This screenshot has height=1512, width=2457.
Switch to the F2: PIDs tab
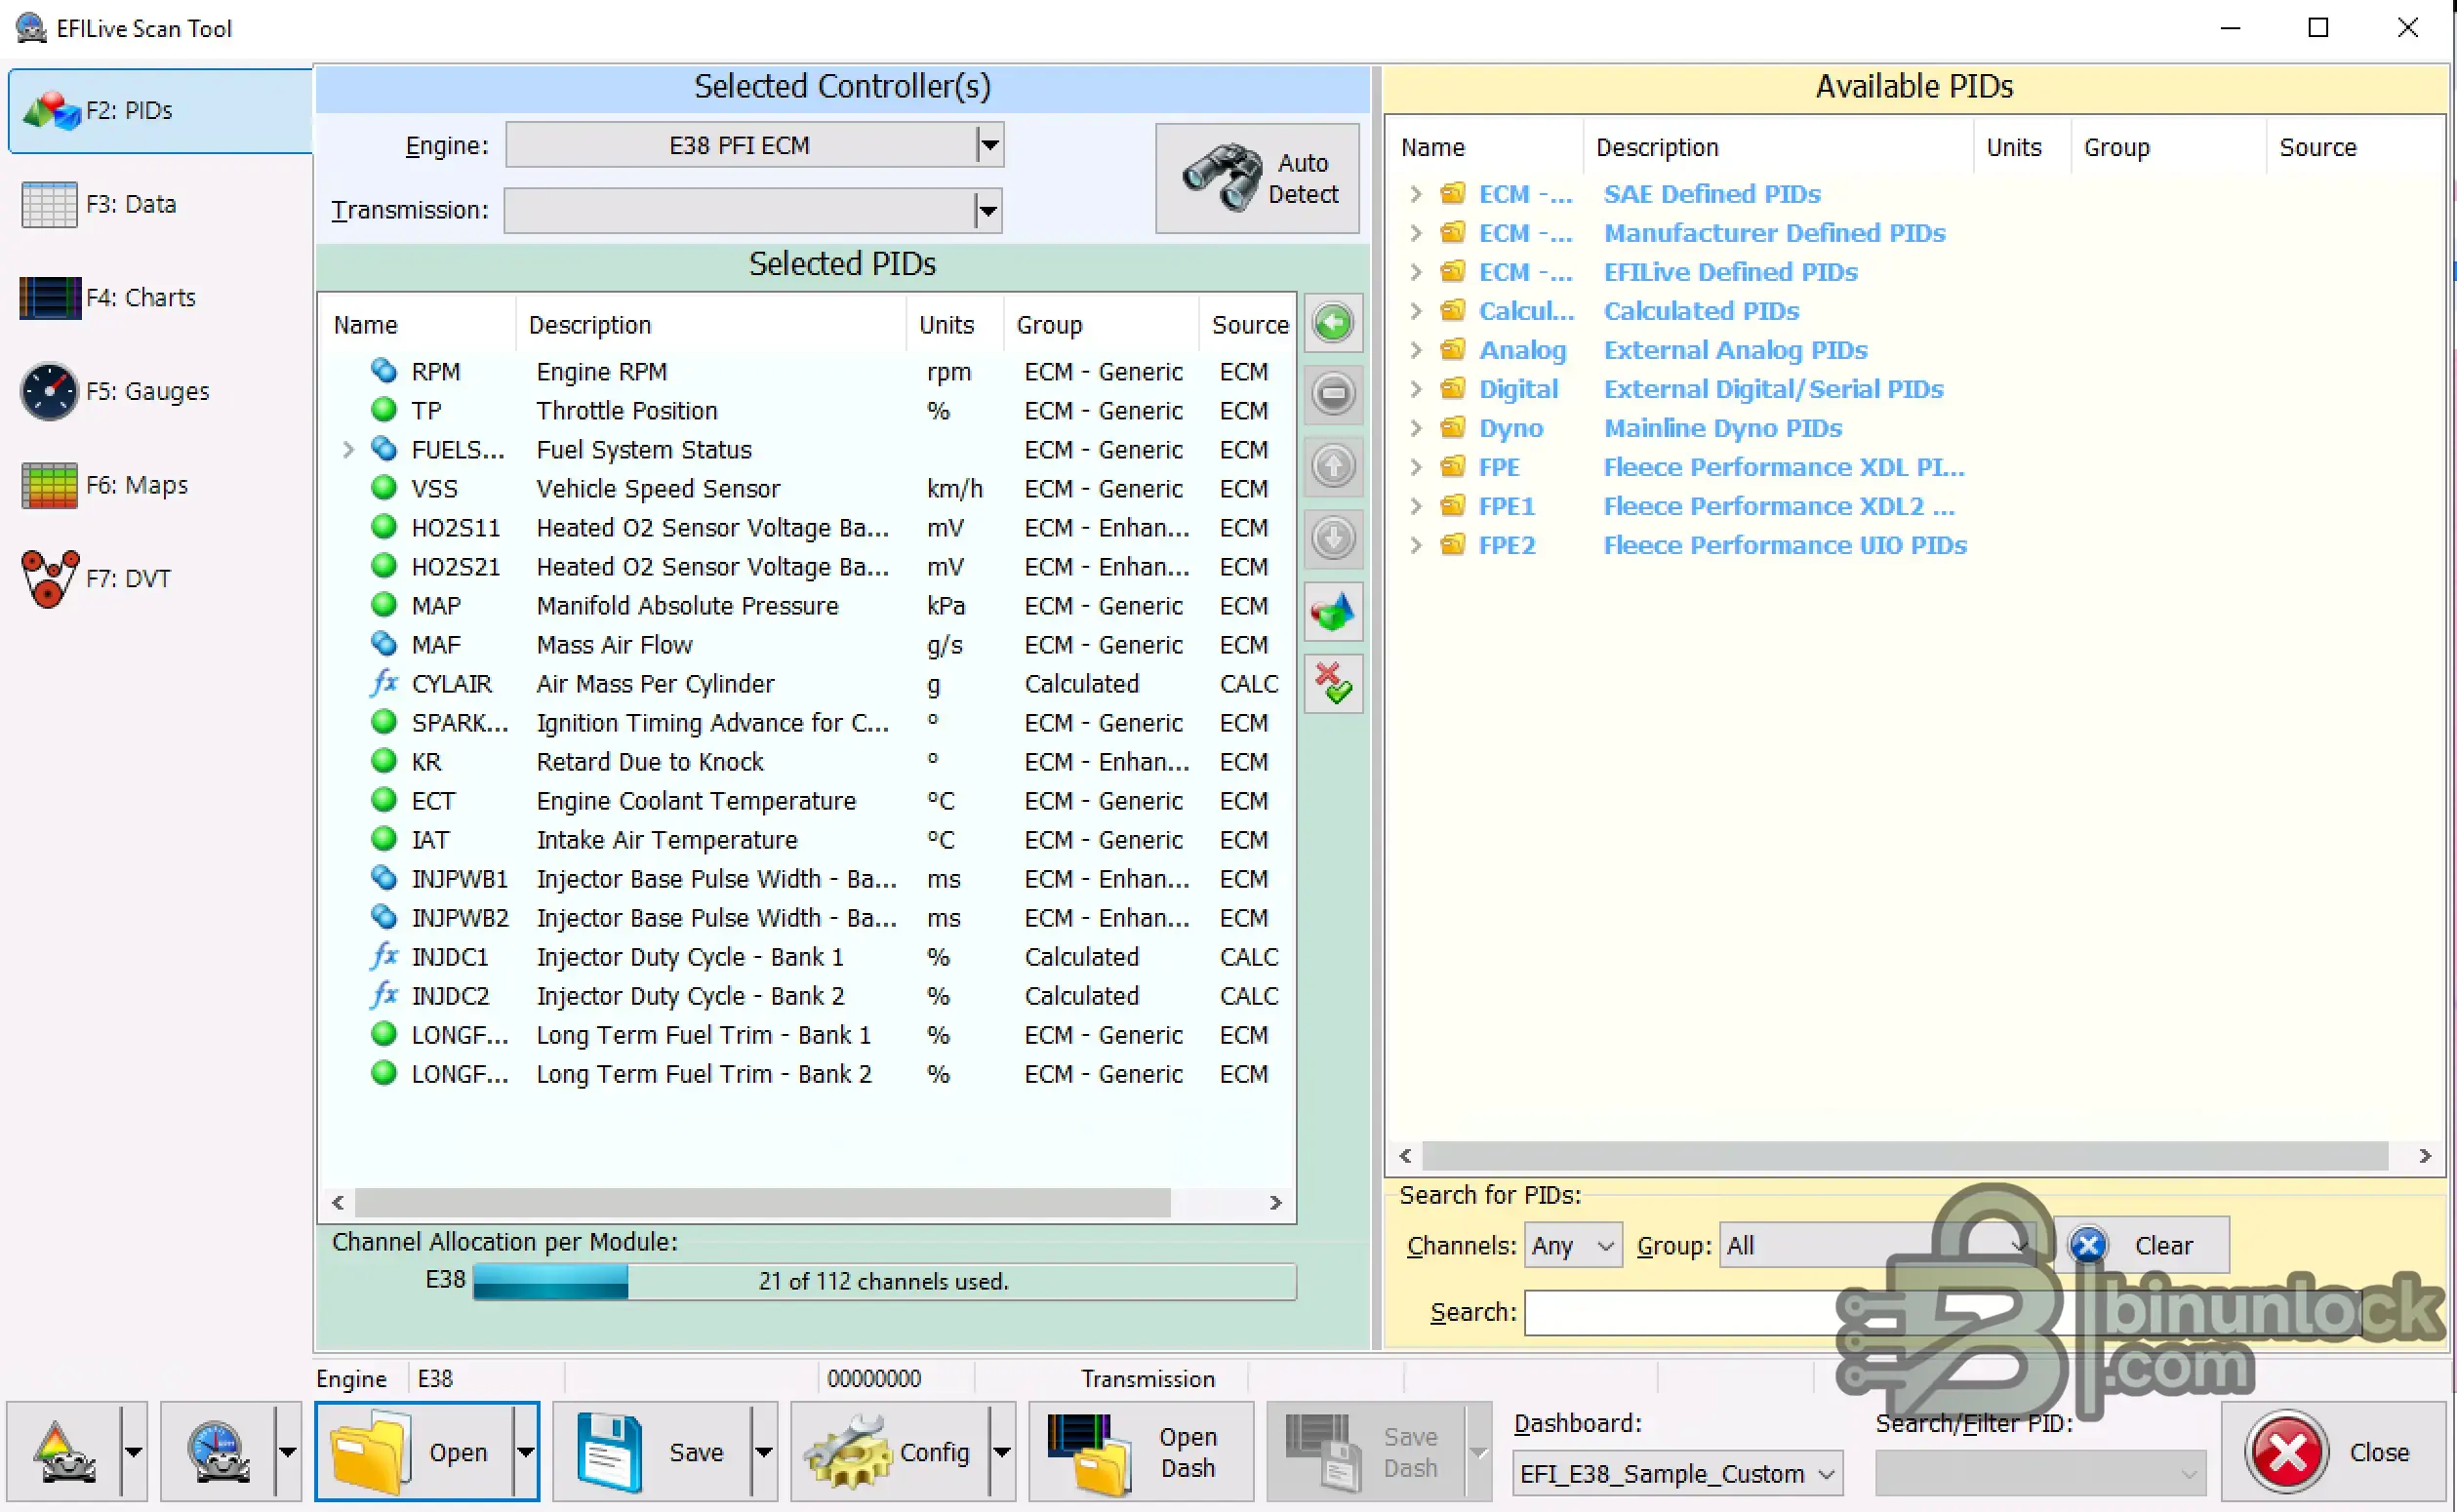pyautogui.click(x=160, y=110)
